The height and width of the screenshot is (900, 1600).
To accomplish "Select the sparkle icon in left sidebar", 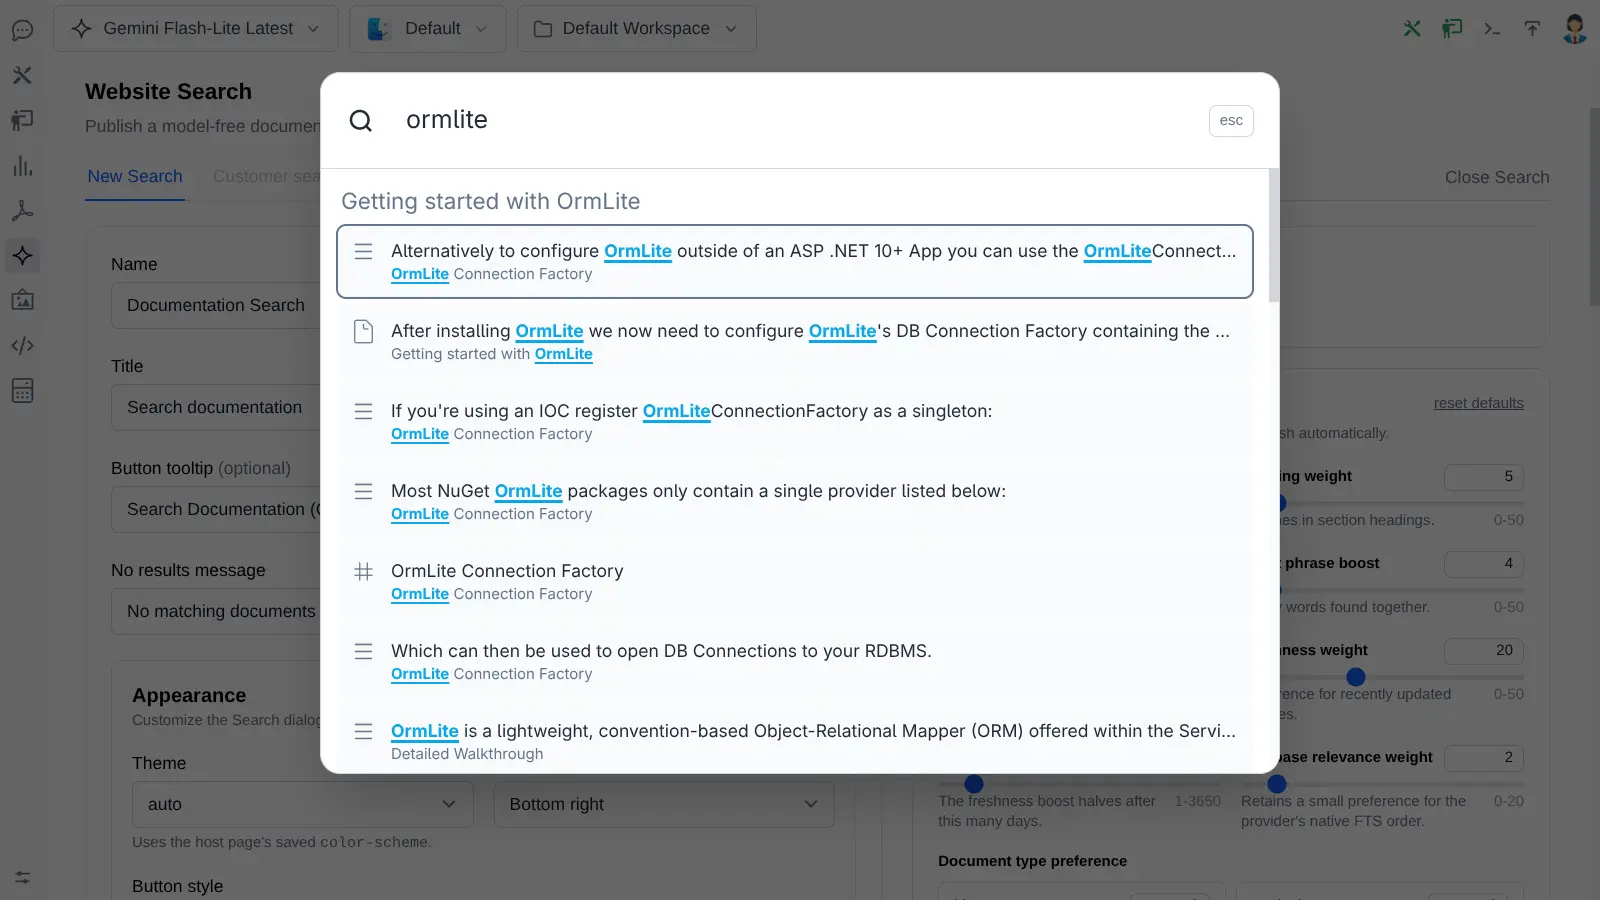I will [x=22, y=255].
